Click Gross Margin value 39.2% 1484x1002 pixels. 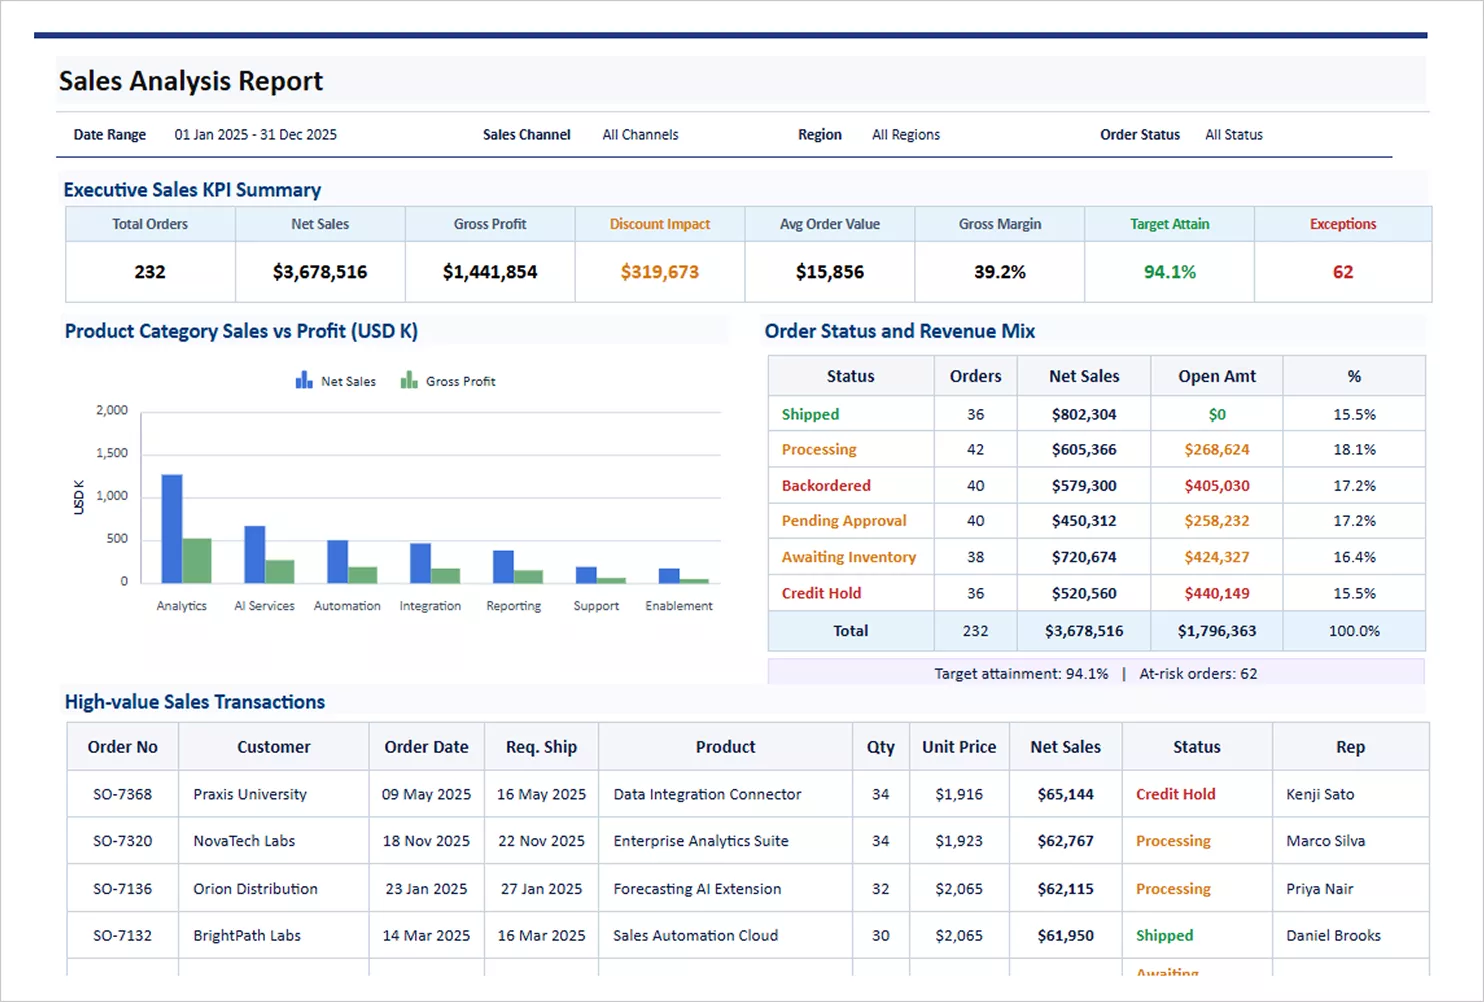click(1000, 272)
